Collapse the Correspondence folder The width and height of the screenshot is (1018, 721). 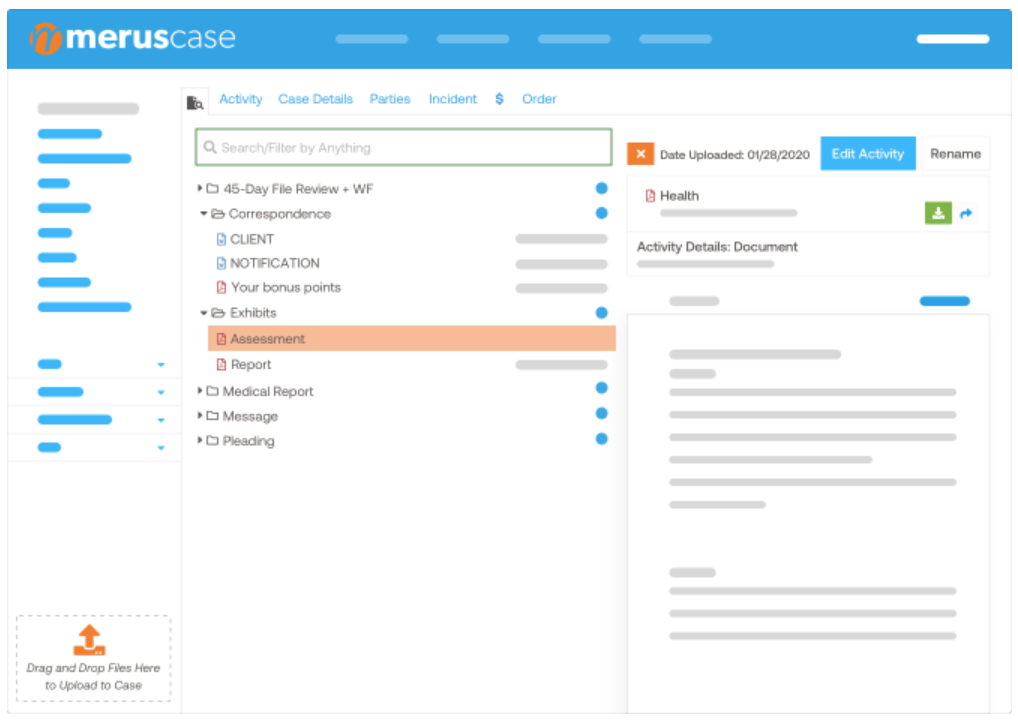[x=203, y=213]
